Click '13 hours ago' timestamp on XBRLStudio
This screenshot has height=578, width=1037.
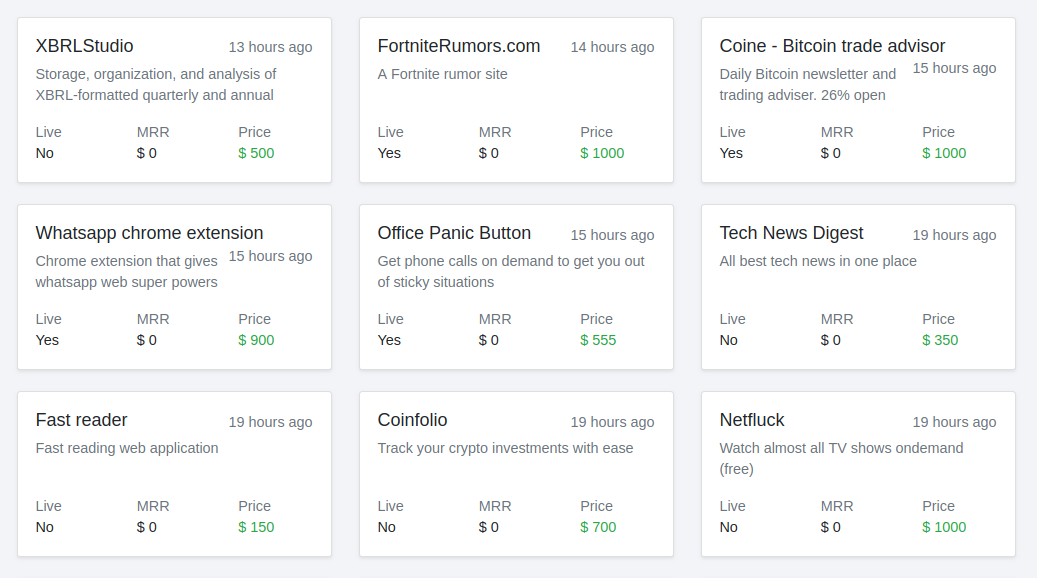tap(270, 47)
